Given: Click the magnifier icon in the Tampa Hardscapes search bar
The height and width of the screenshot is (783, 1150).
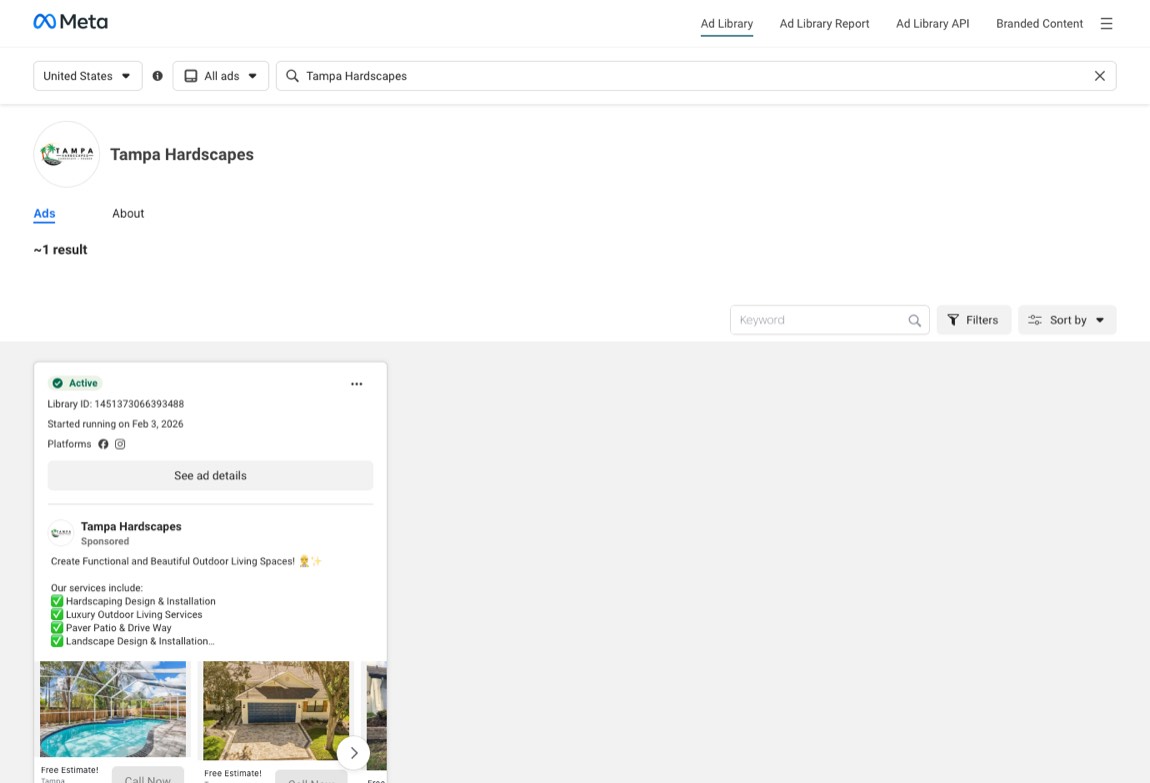Looking at the screenshot, I should [x=292, y=76].
